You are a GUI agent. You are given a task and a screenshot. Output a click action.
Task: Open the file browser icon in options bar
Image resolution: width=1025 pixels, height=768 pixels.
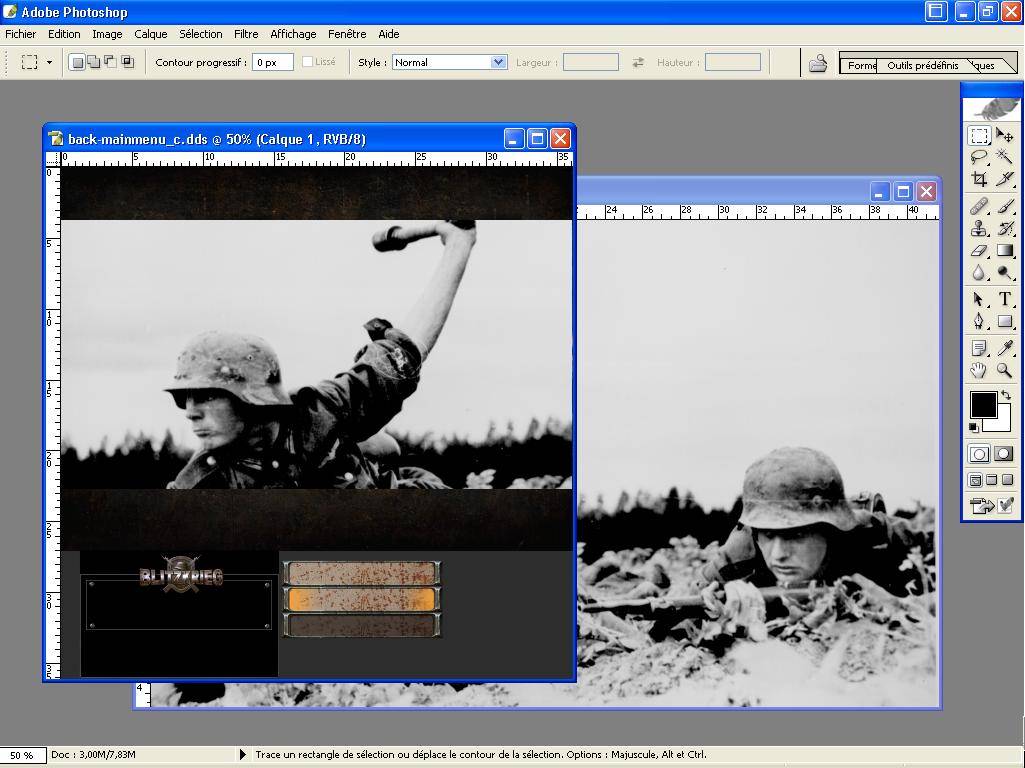pos(818,63)
